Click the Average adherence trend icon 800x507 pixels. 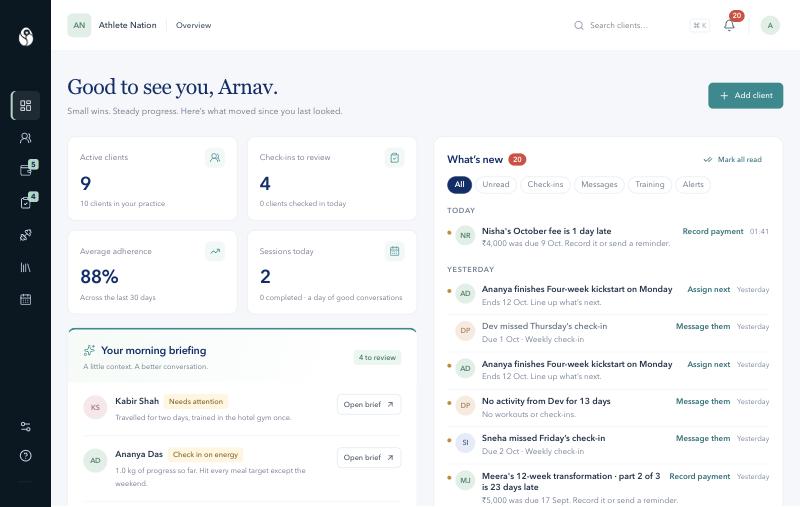coord(215,251)
